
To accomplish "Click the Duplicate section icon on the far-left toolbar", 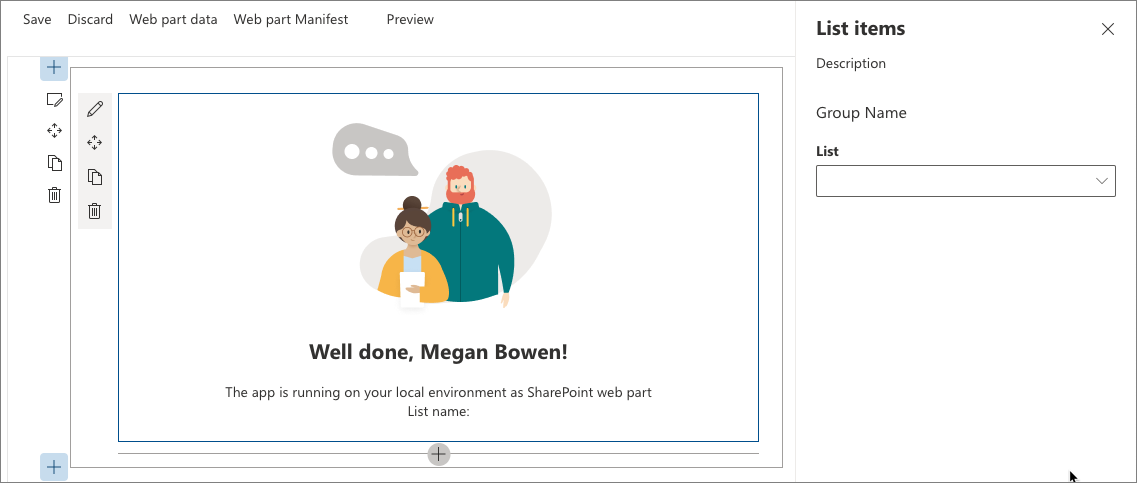I will point(55,163).
